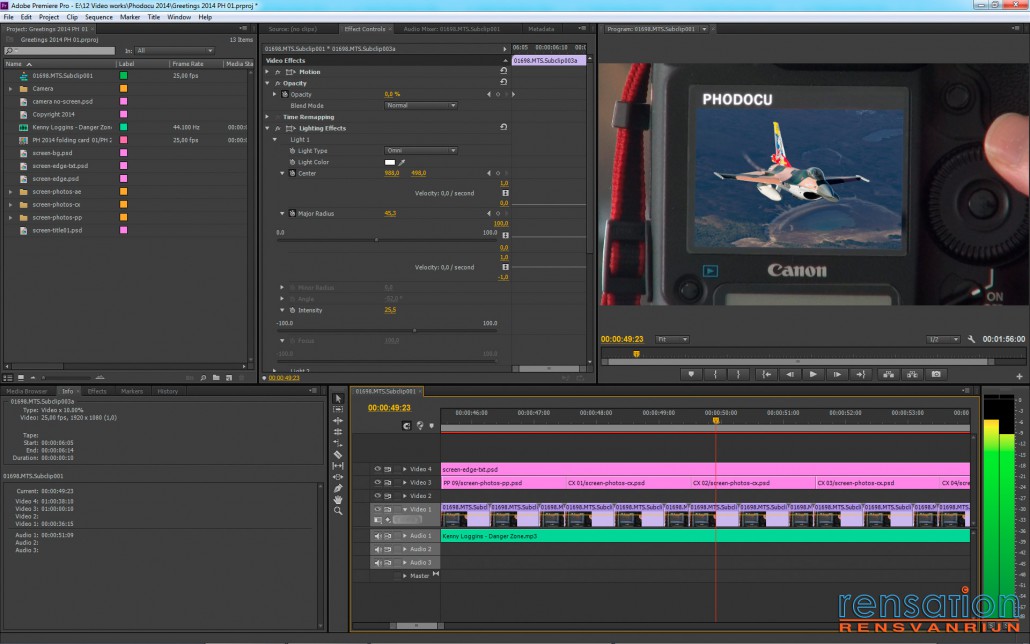Mute the Audio 2 track speaker
This screenshot has width=1030, height=644.
378,549
